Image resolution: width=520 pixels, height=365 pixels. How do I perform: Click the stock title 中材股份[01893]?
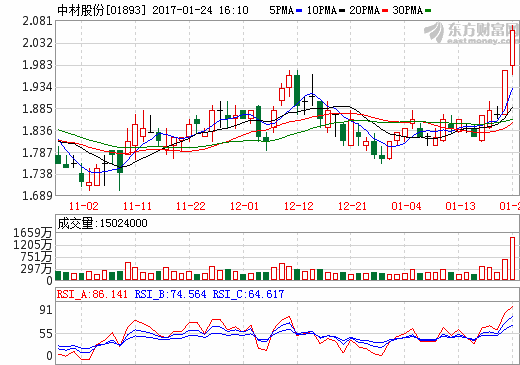pos(102,10)
